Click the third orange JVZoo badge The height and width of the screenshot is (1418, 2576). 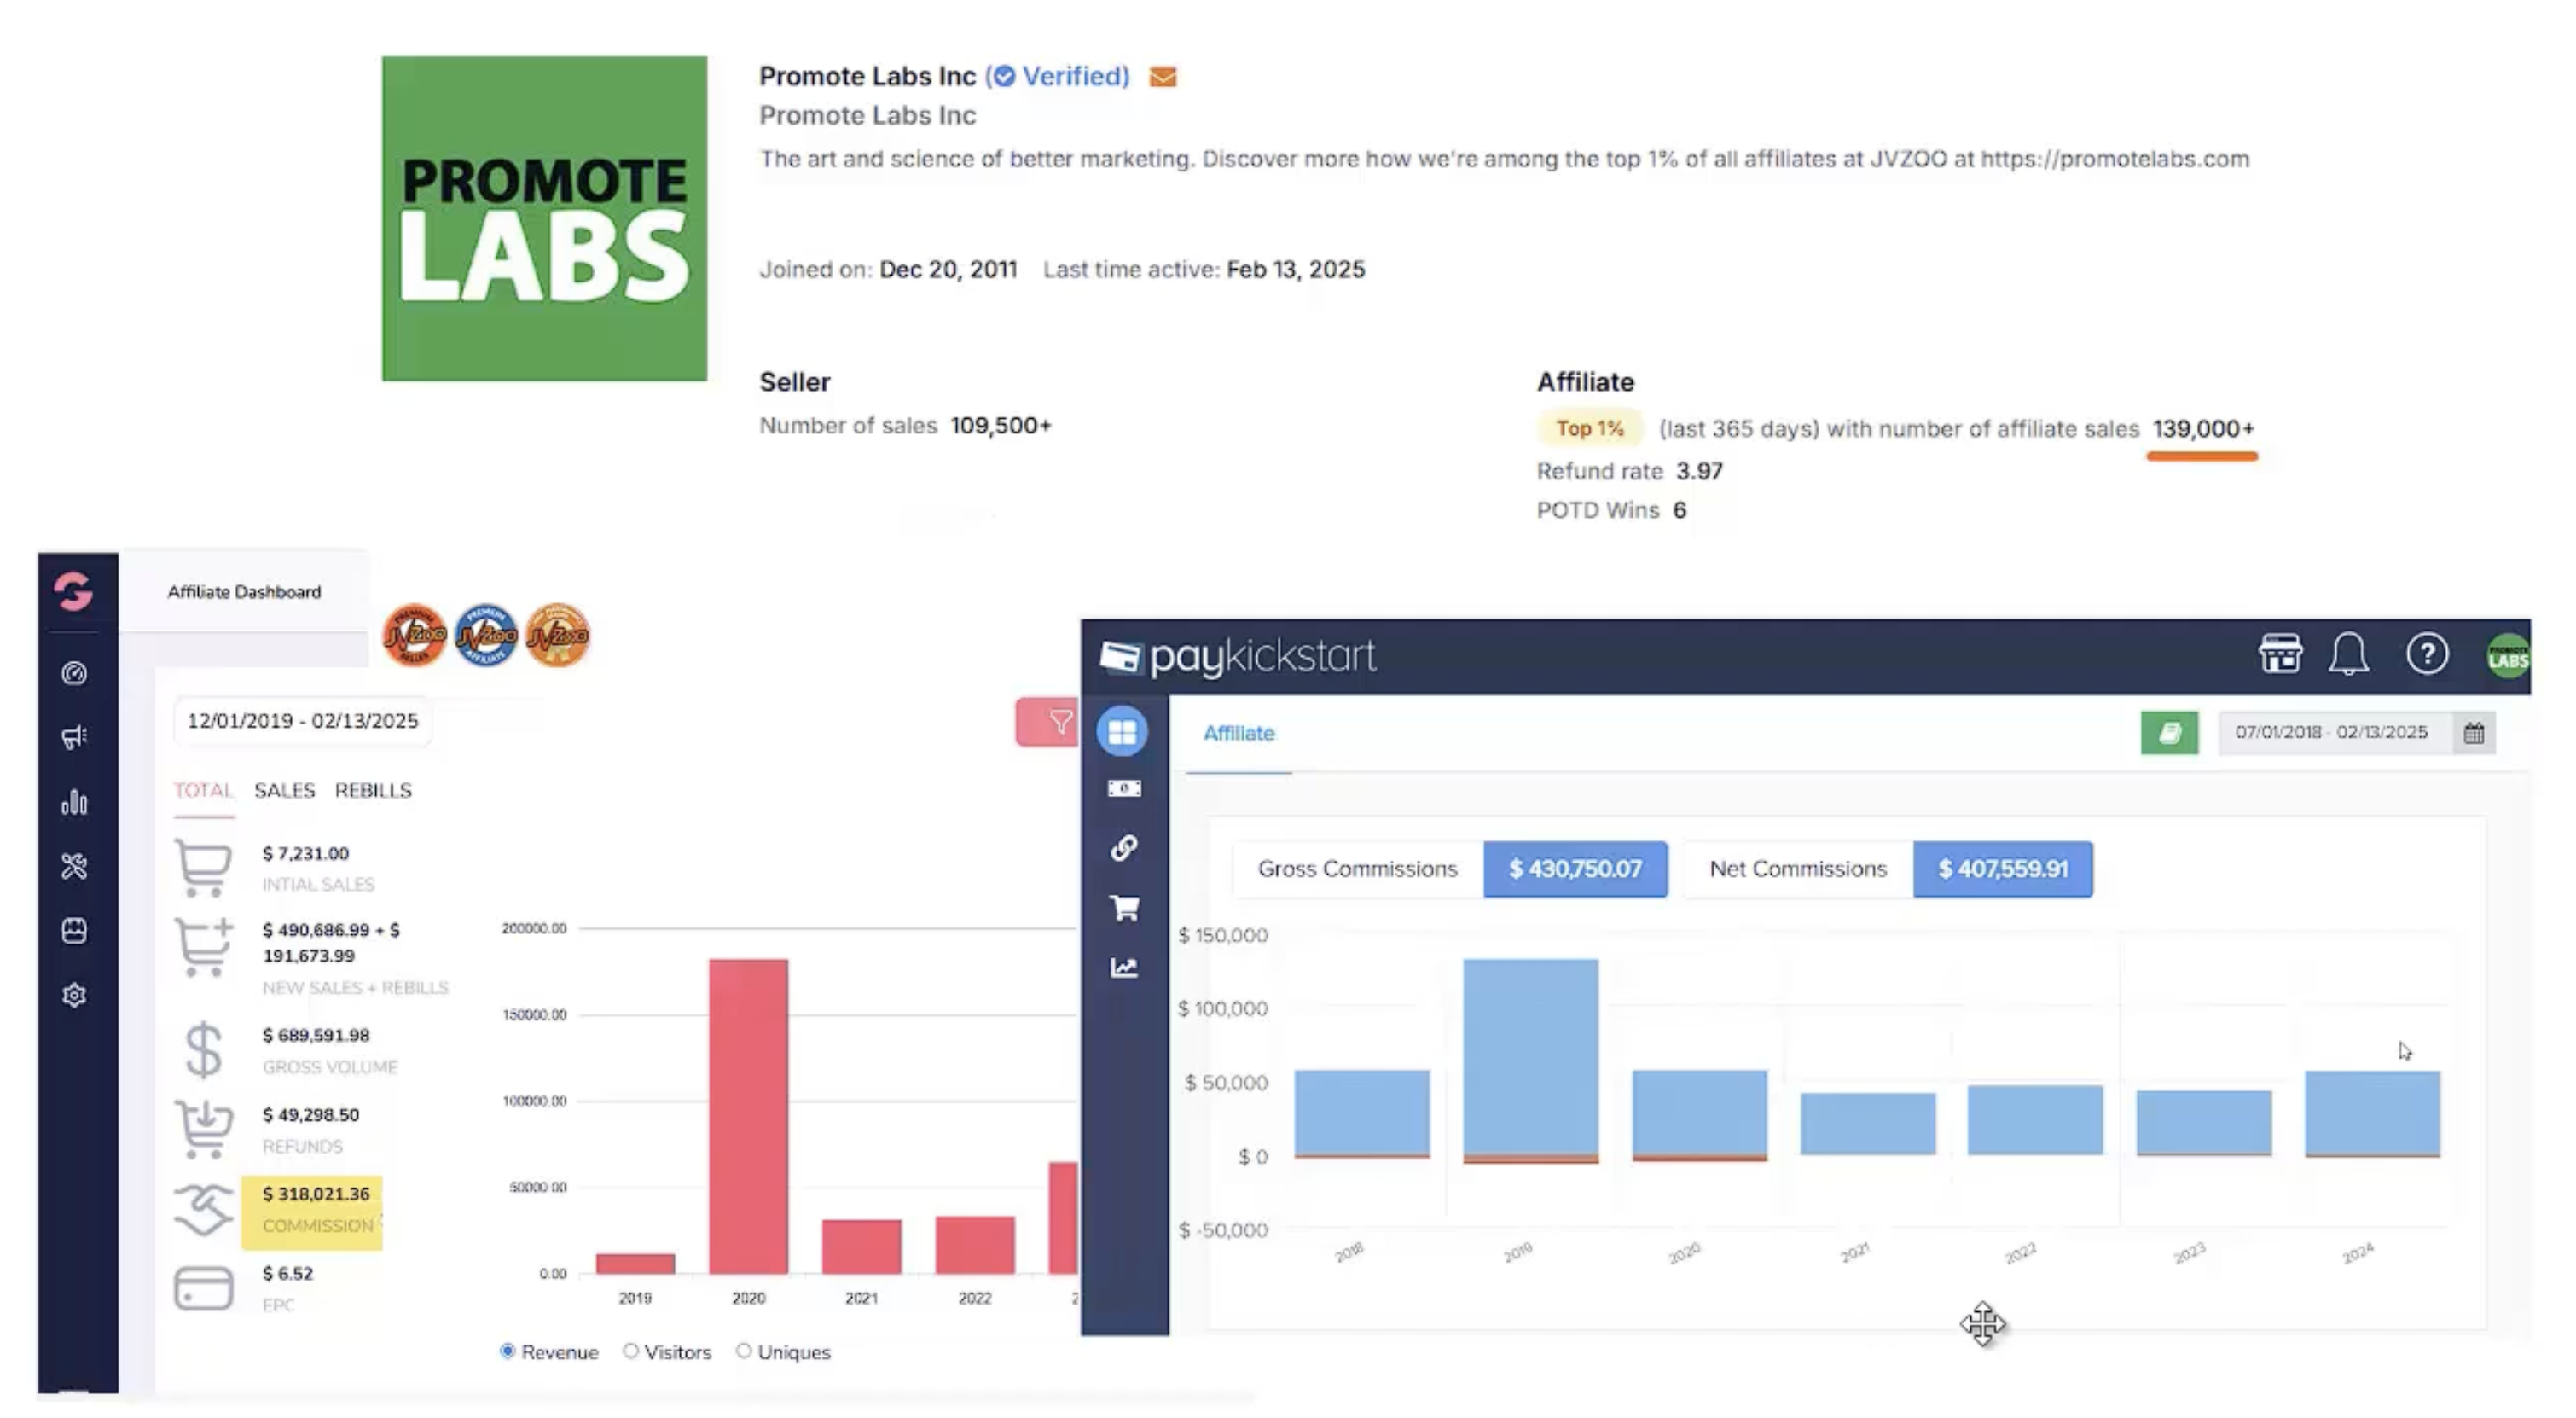(557, 635)
